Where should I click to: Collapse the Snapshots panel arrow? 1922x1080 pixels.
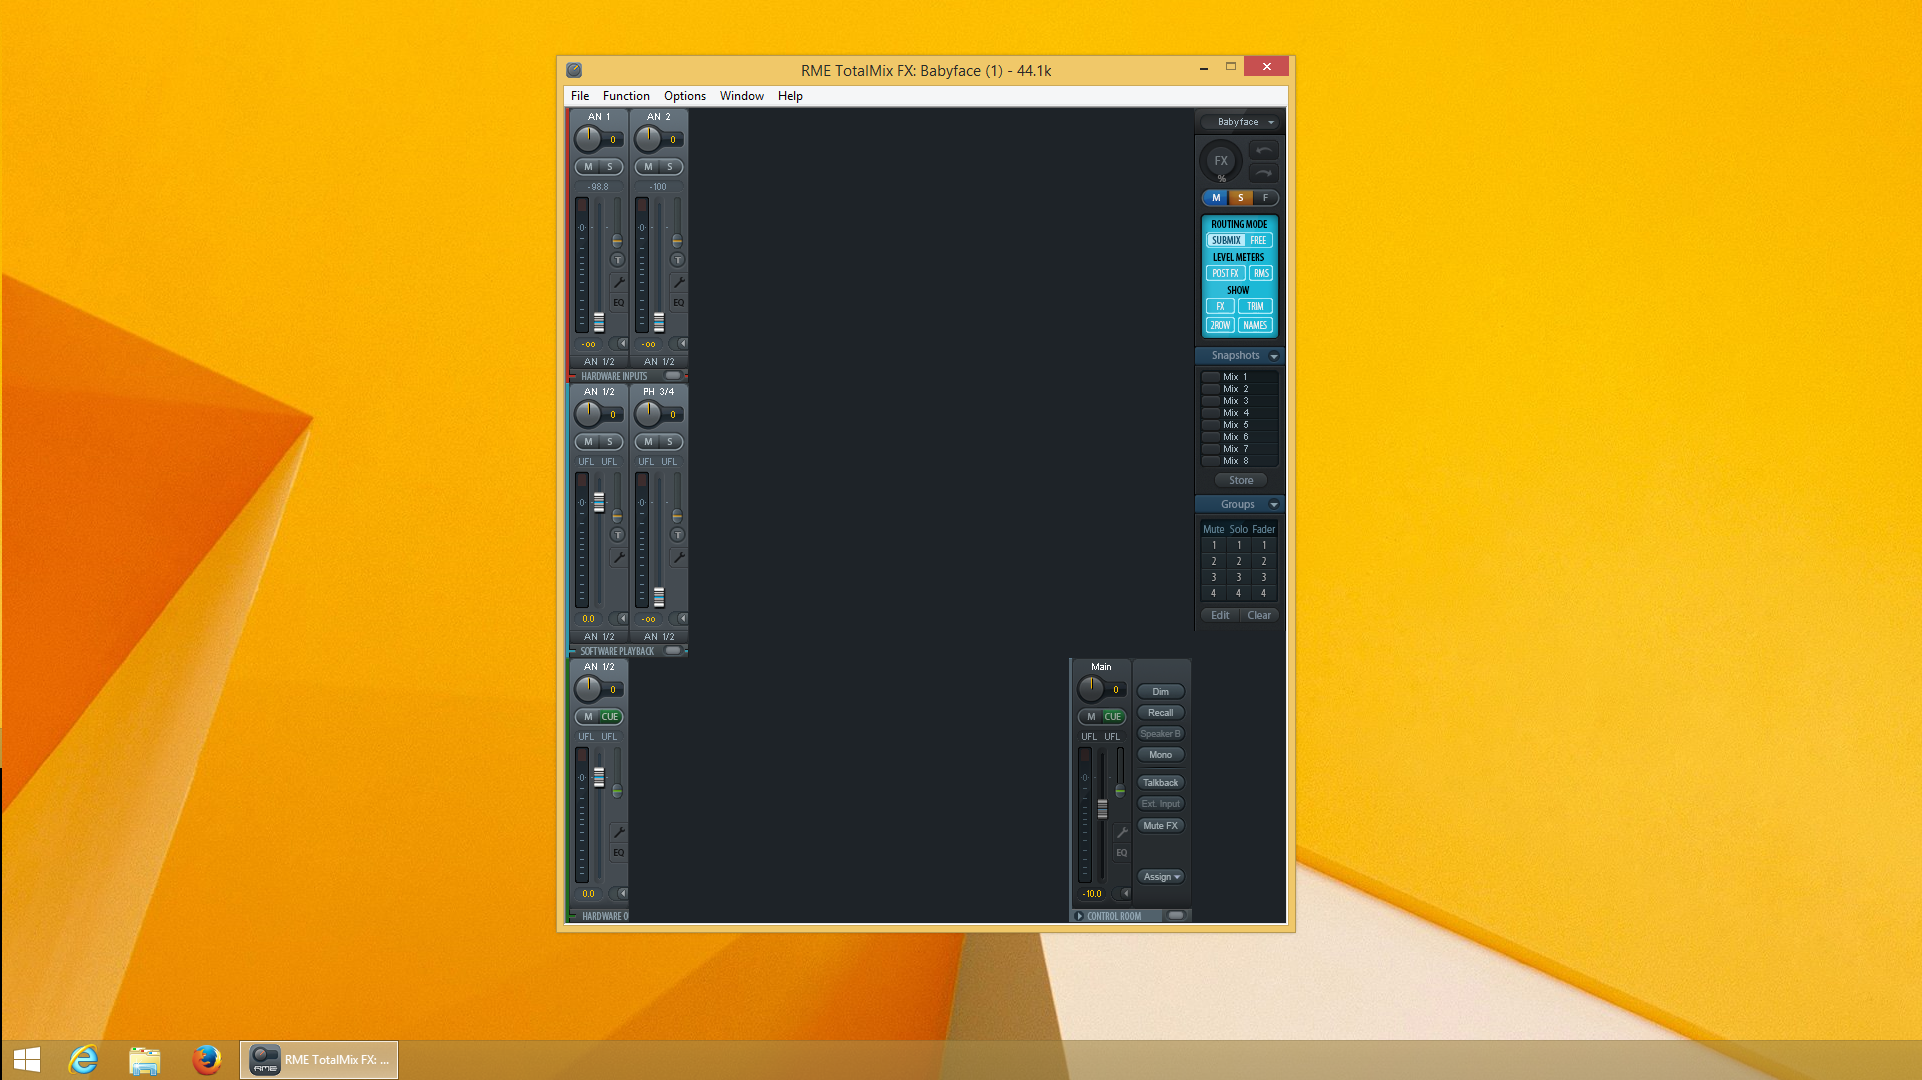1274,356
